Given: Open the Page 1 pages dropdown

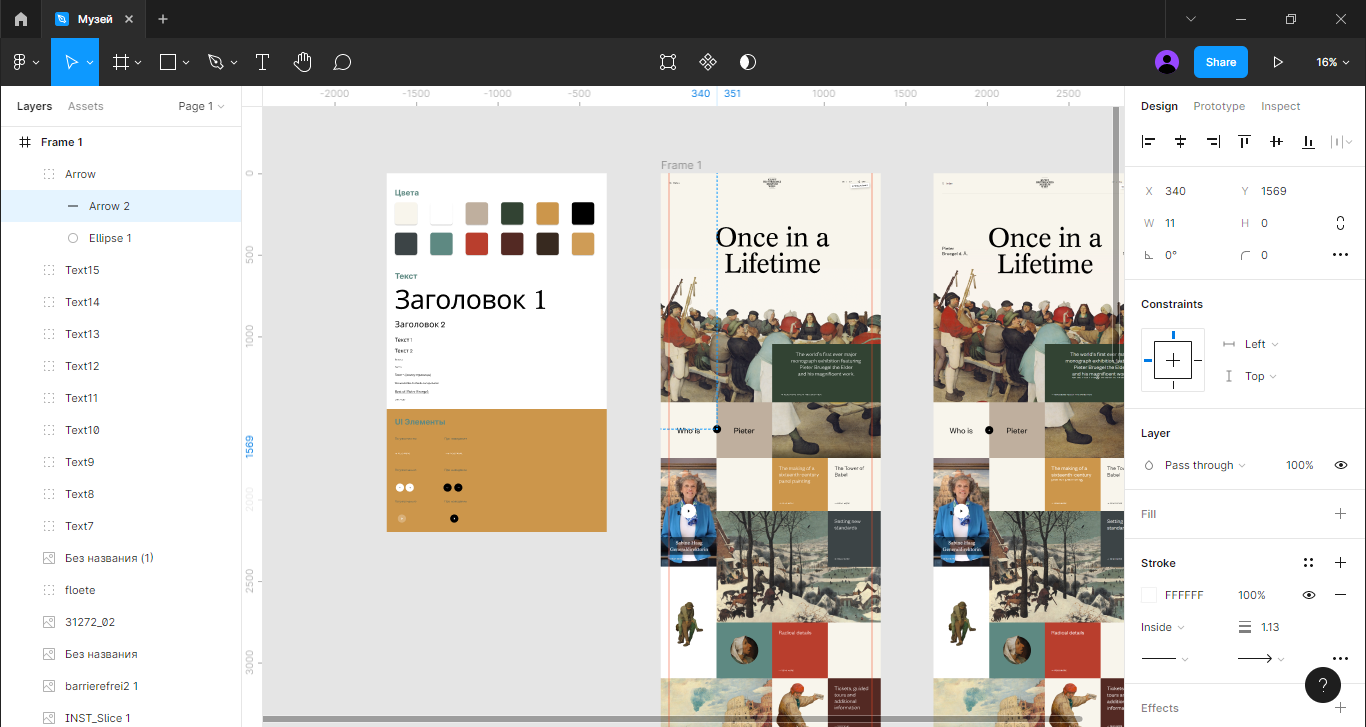Looking at the screenshot, I should [x=201, y=106].
